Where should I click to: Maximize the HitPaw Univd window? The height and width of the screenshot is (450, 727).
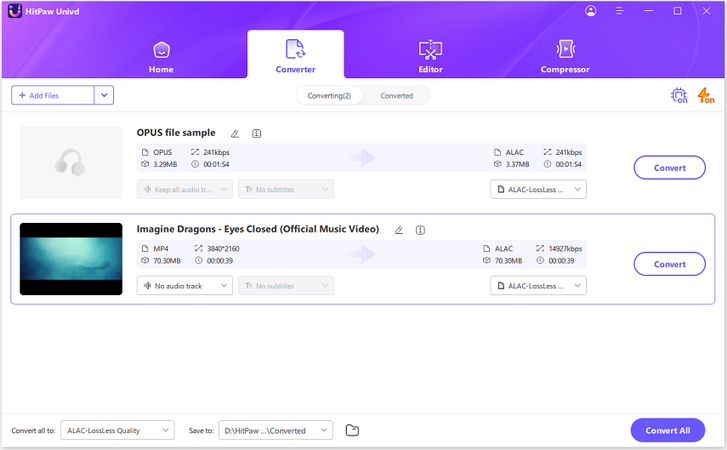[677, 11]
